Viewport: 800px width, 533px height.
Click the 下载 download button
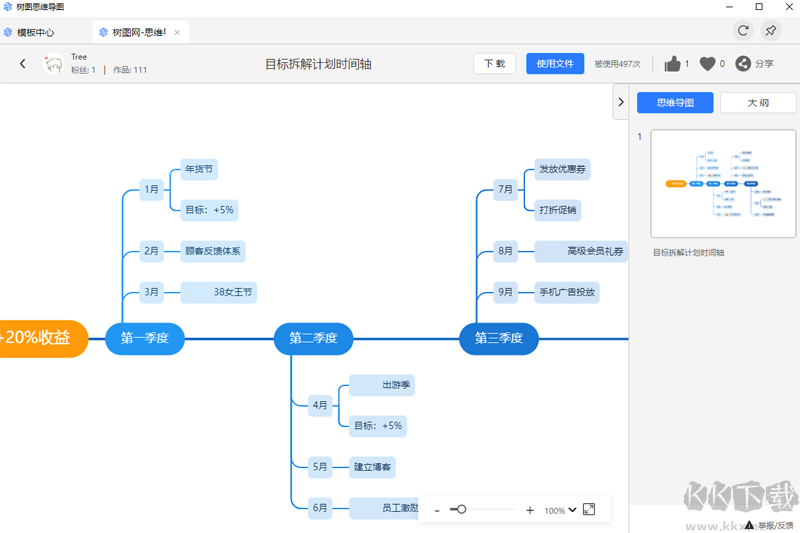494,64
